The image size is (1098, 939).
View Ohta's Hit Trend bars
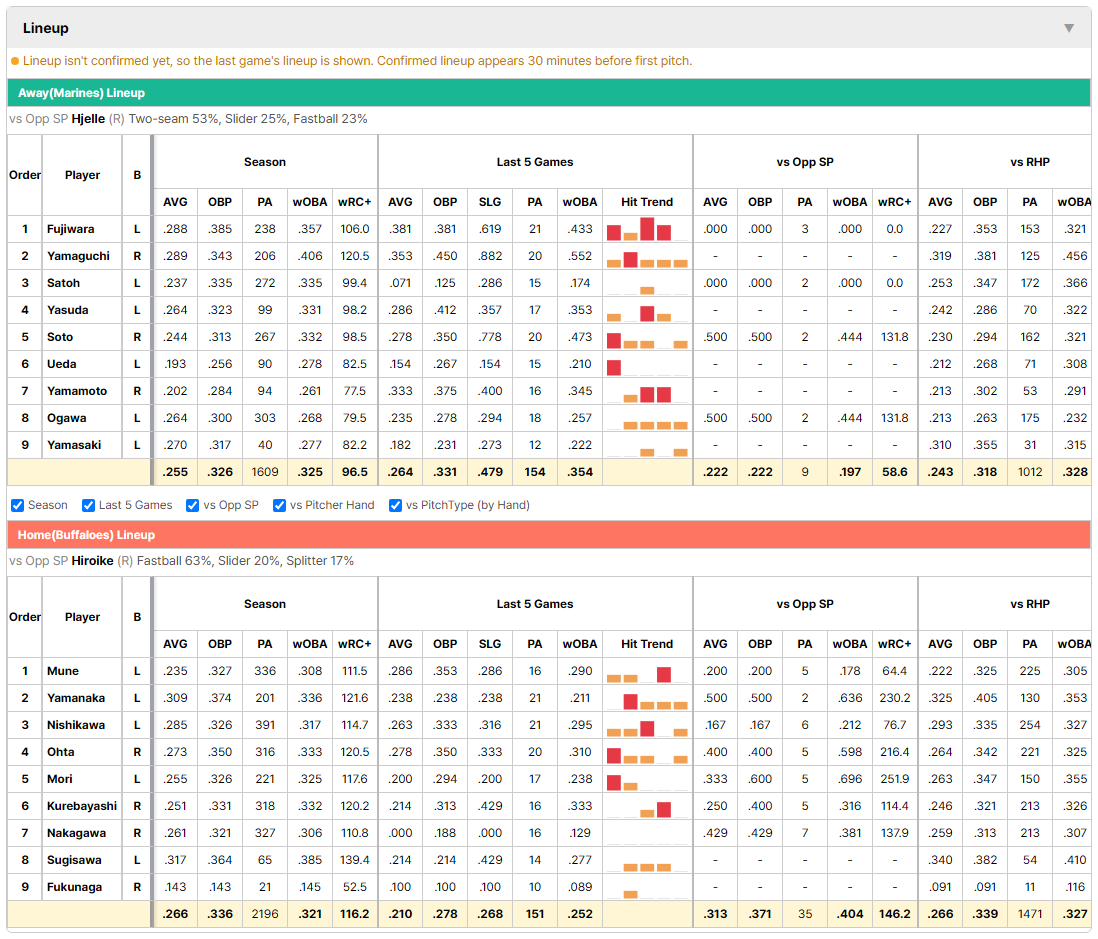click(647, 752)
